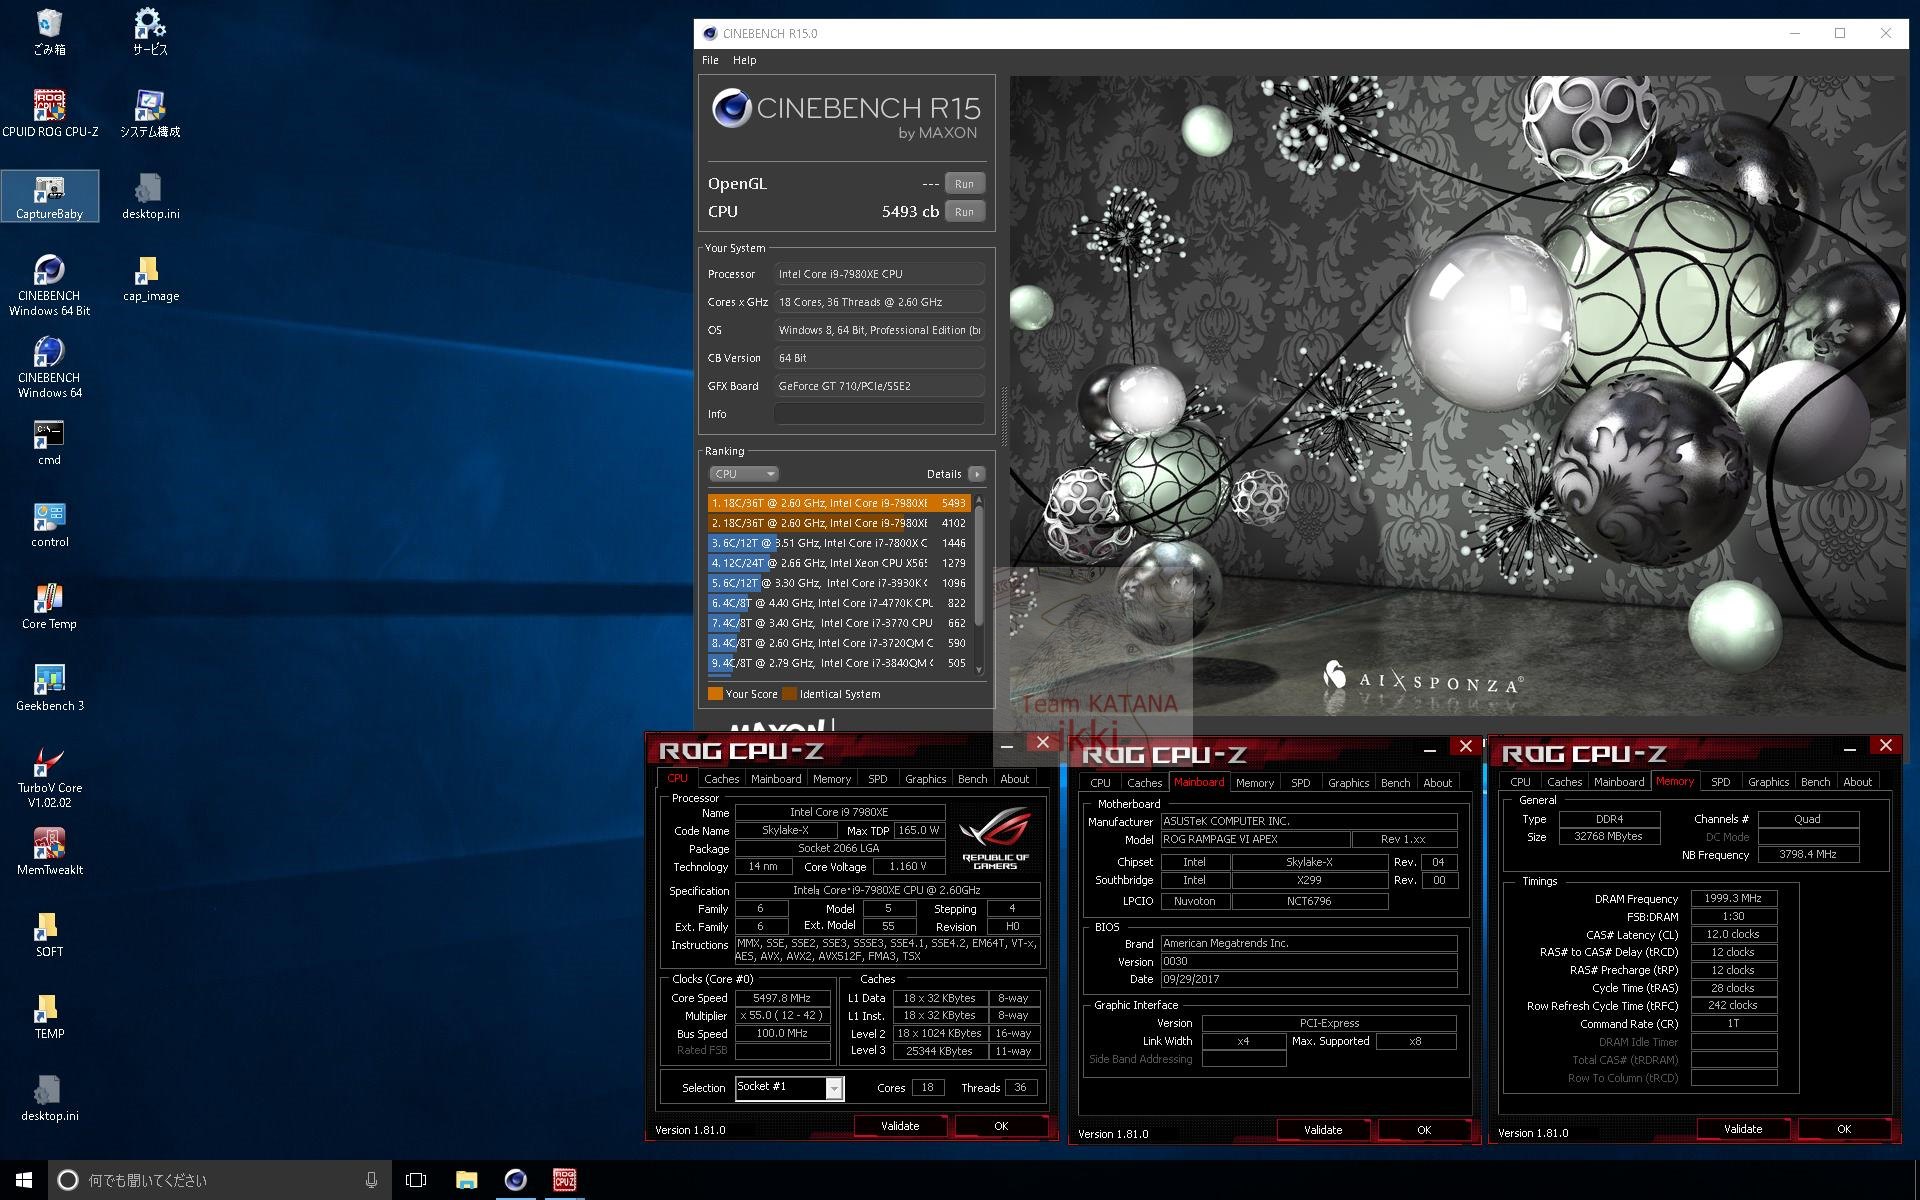Screen dimensions: 1920x1200
Task: Open the Windows Start menu
Action: tap(24, 1180)
